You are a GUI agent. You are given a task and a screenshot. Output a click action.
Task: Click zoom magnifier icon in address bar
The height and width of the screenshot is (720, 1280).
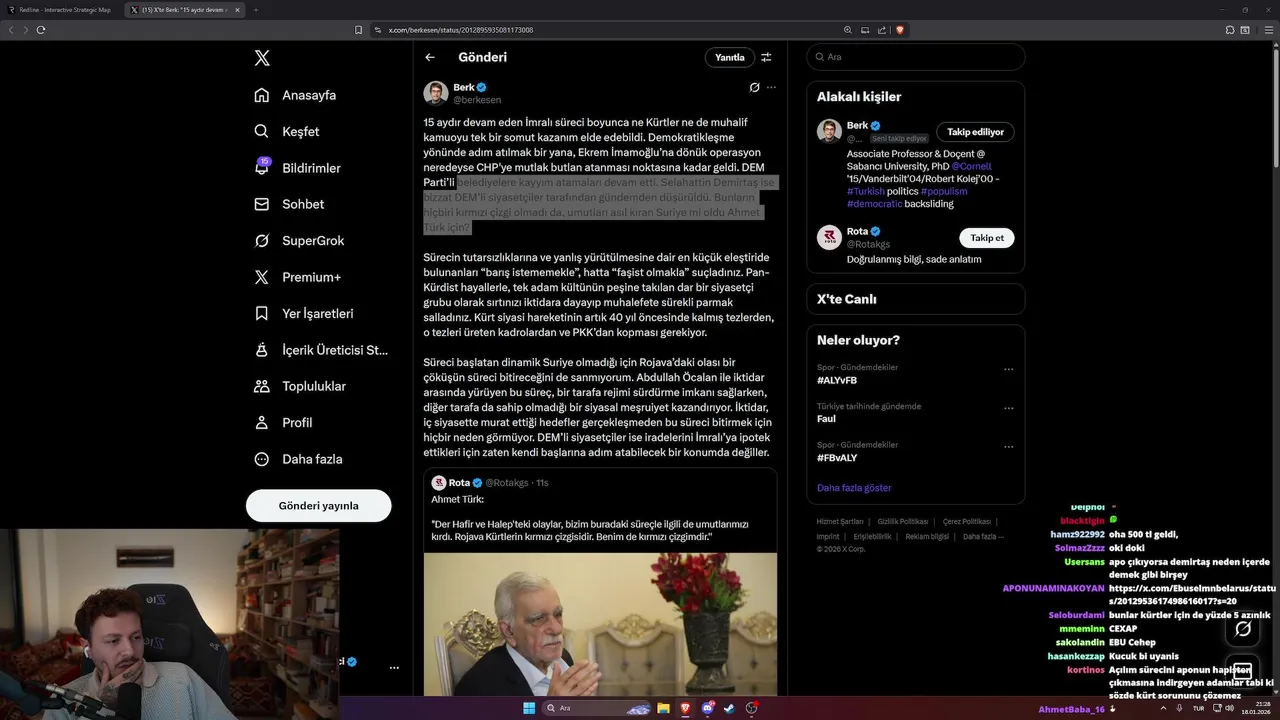(848, 30)
